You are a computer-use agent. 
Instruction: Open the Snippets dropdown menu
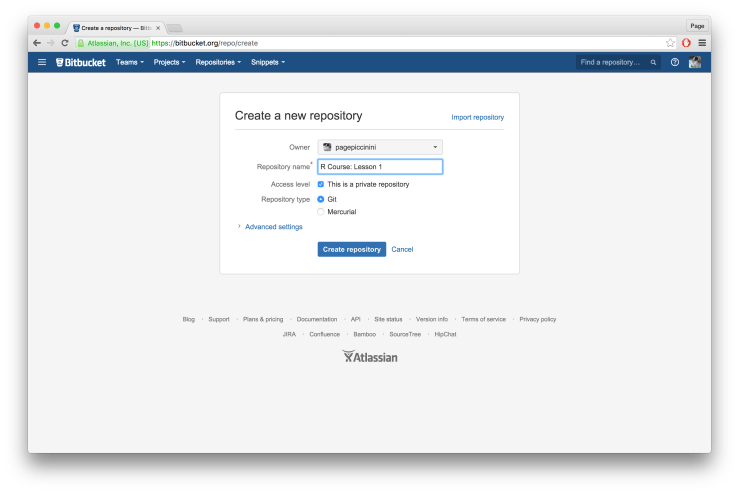pos(268,62)
